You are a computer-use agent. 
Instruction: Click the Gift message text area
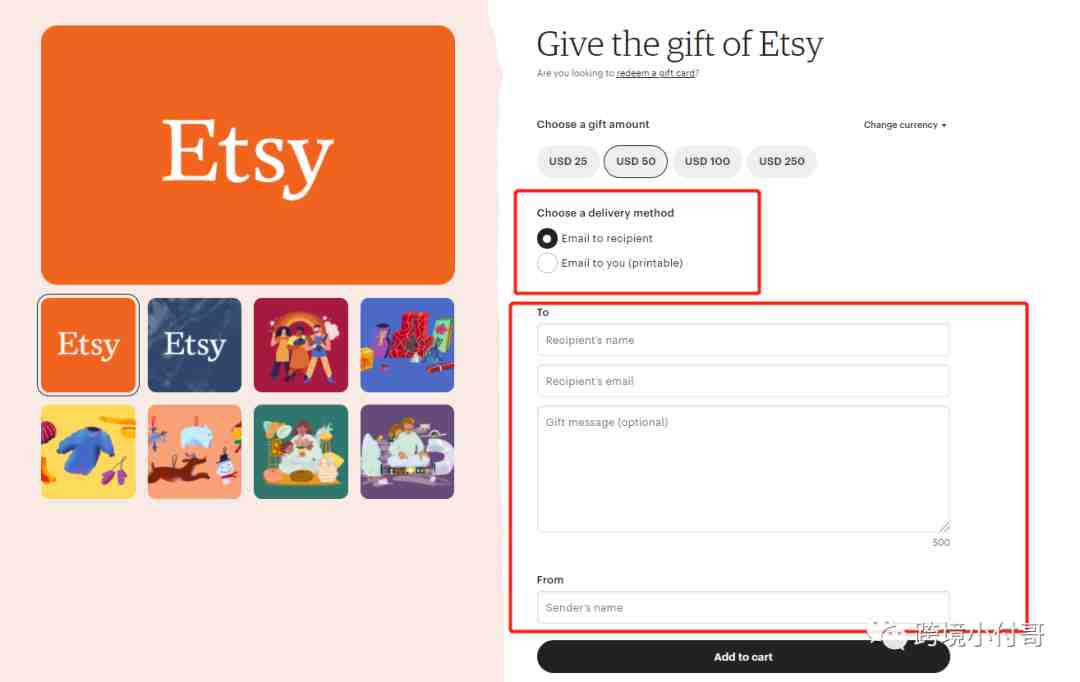point(743,469)
